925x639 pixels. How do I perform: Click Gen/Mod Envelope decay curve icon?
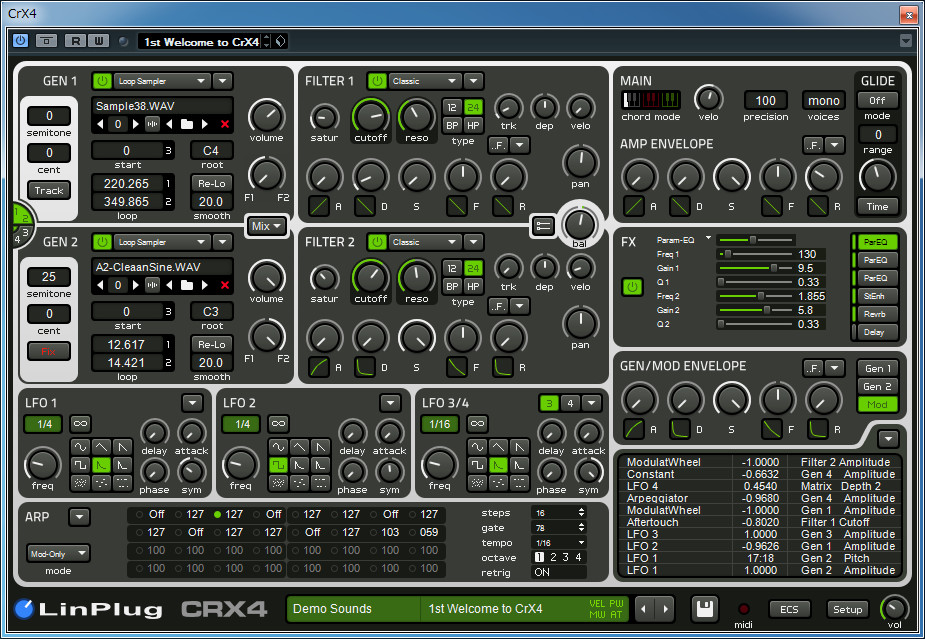[680, 429]
